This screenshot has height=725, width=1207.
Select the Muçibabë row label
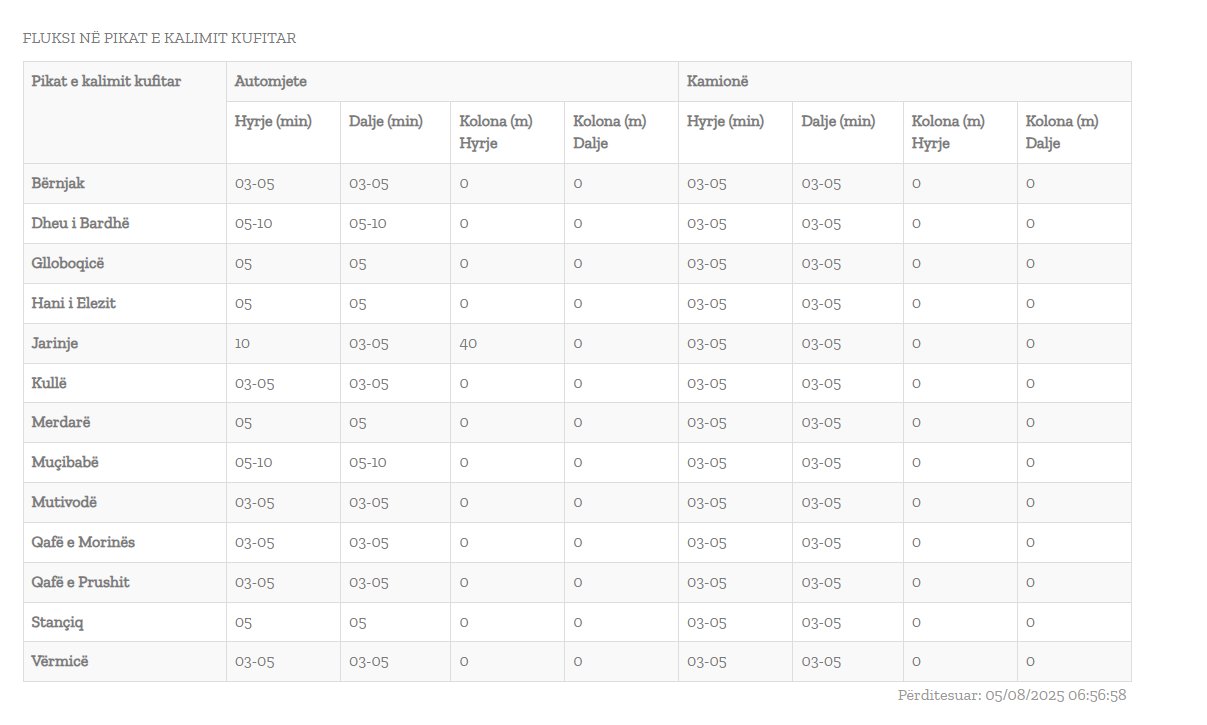coord(65,463)
